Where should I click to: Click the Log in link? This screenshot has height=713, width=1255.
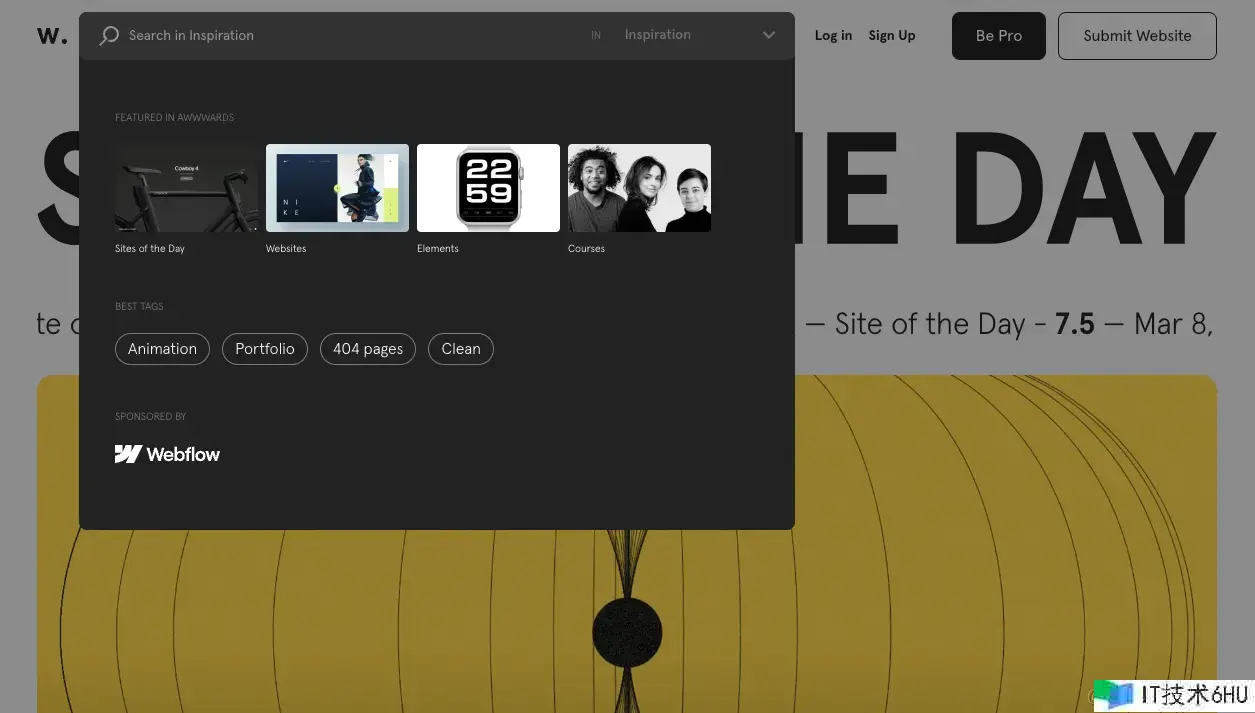click(x=833, y=36)
